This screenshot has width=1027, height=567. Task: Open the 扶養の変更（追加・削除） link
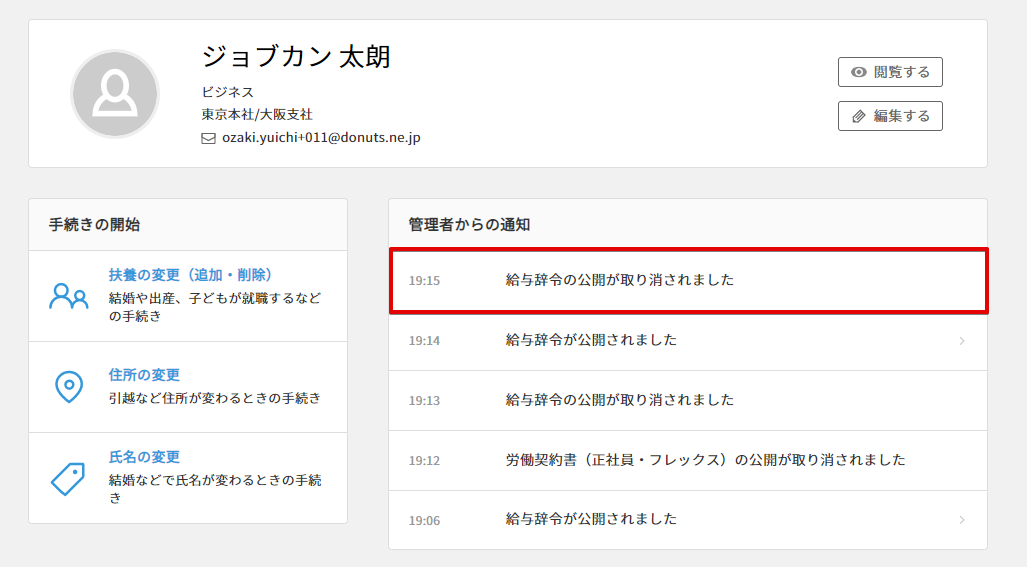pos(191,275)
